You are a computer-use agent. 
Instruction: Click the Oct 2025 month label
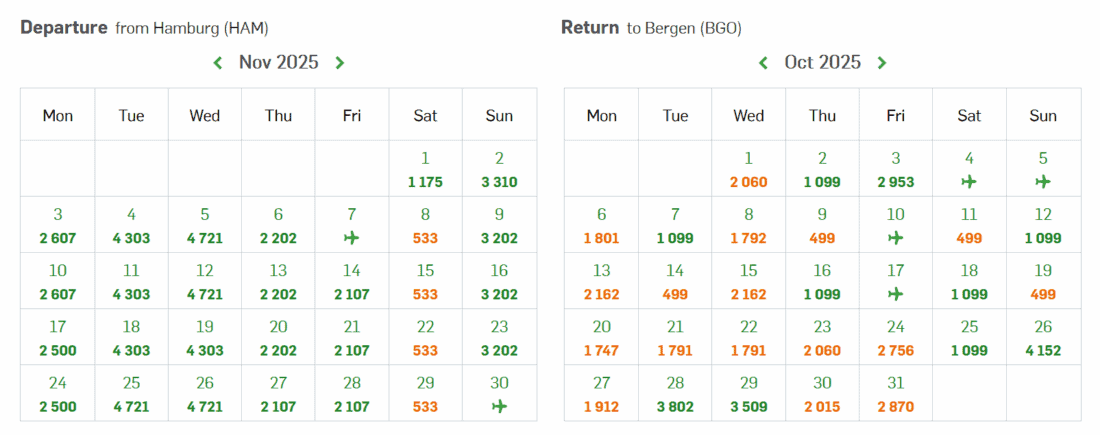tap(822, 63)
